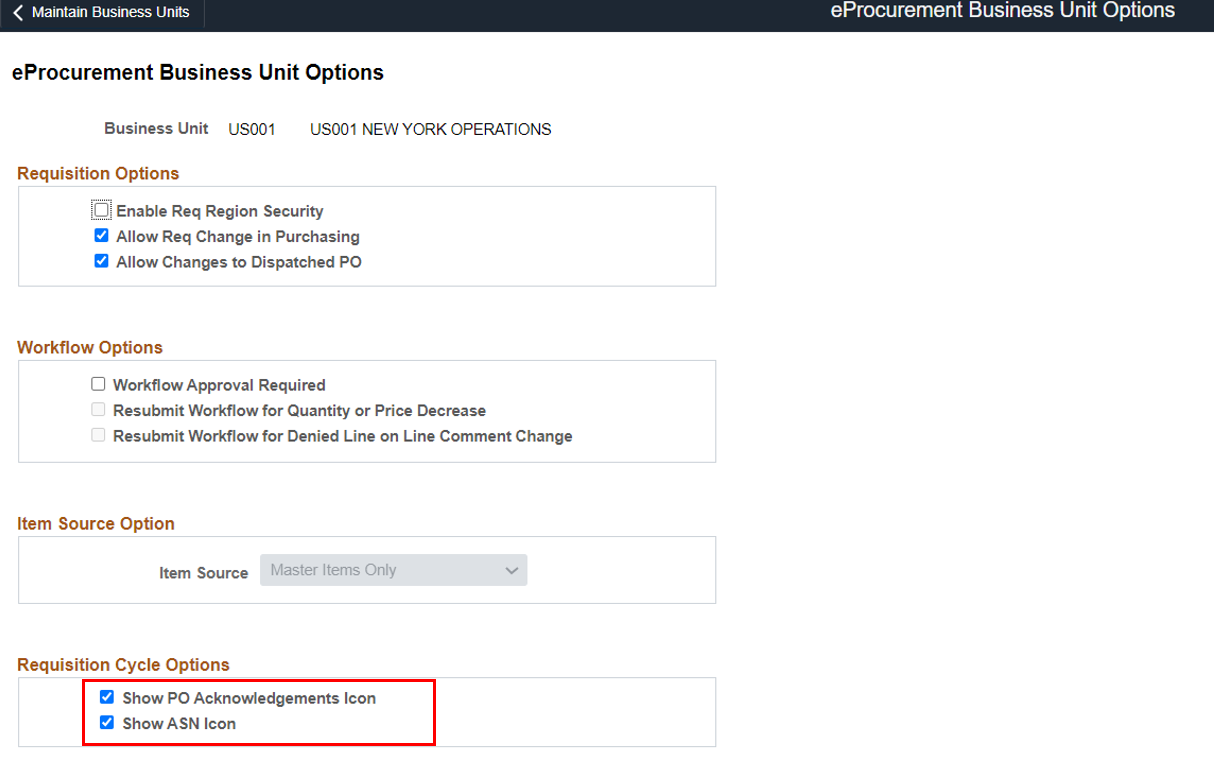Enable Req Region Security checkbox
Viewport: 1214px width, 760px height.
pos(101,211)
